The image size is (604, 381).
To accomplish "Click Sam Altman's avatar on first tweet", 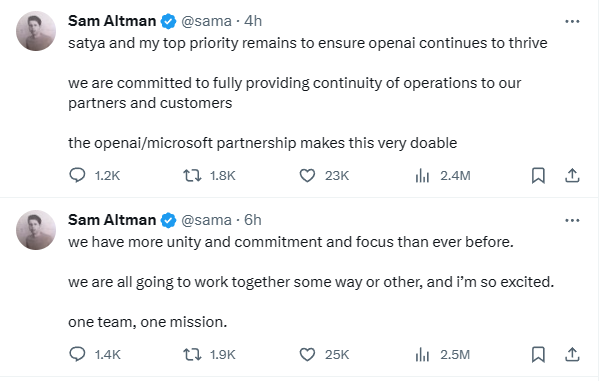I will tap(36, 31).
